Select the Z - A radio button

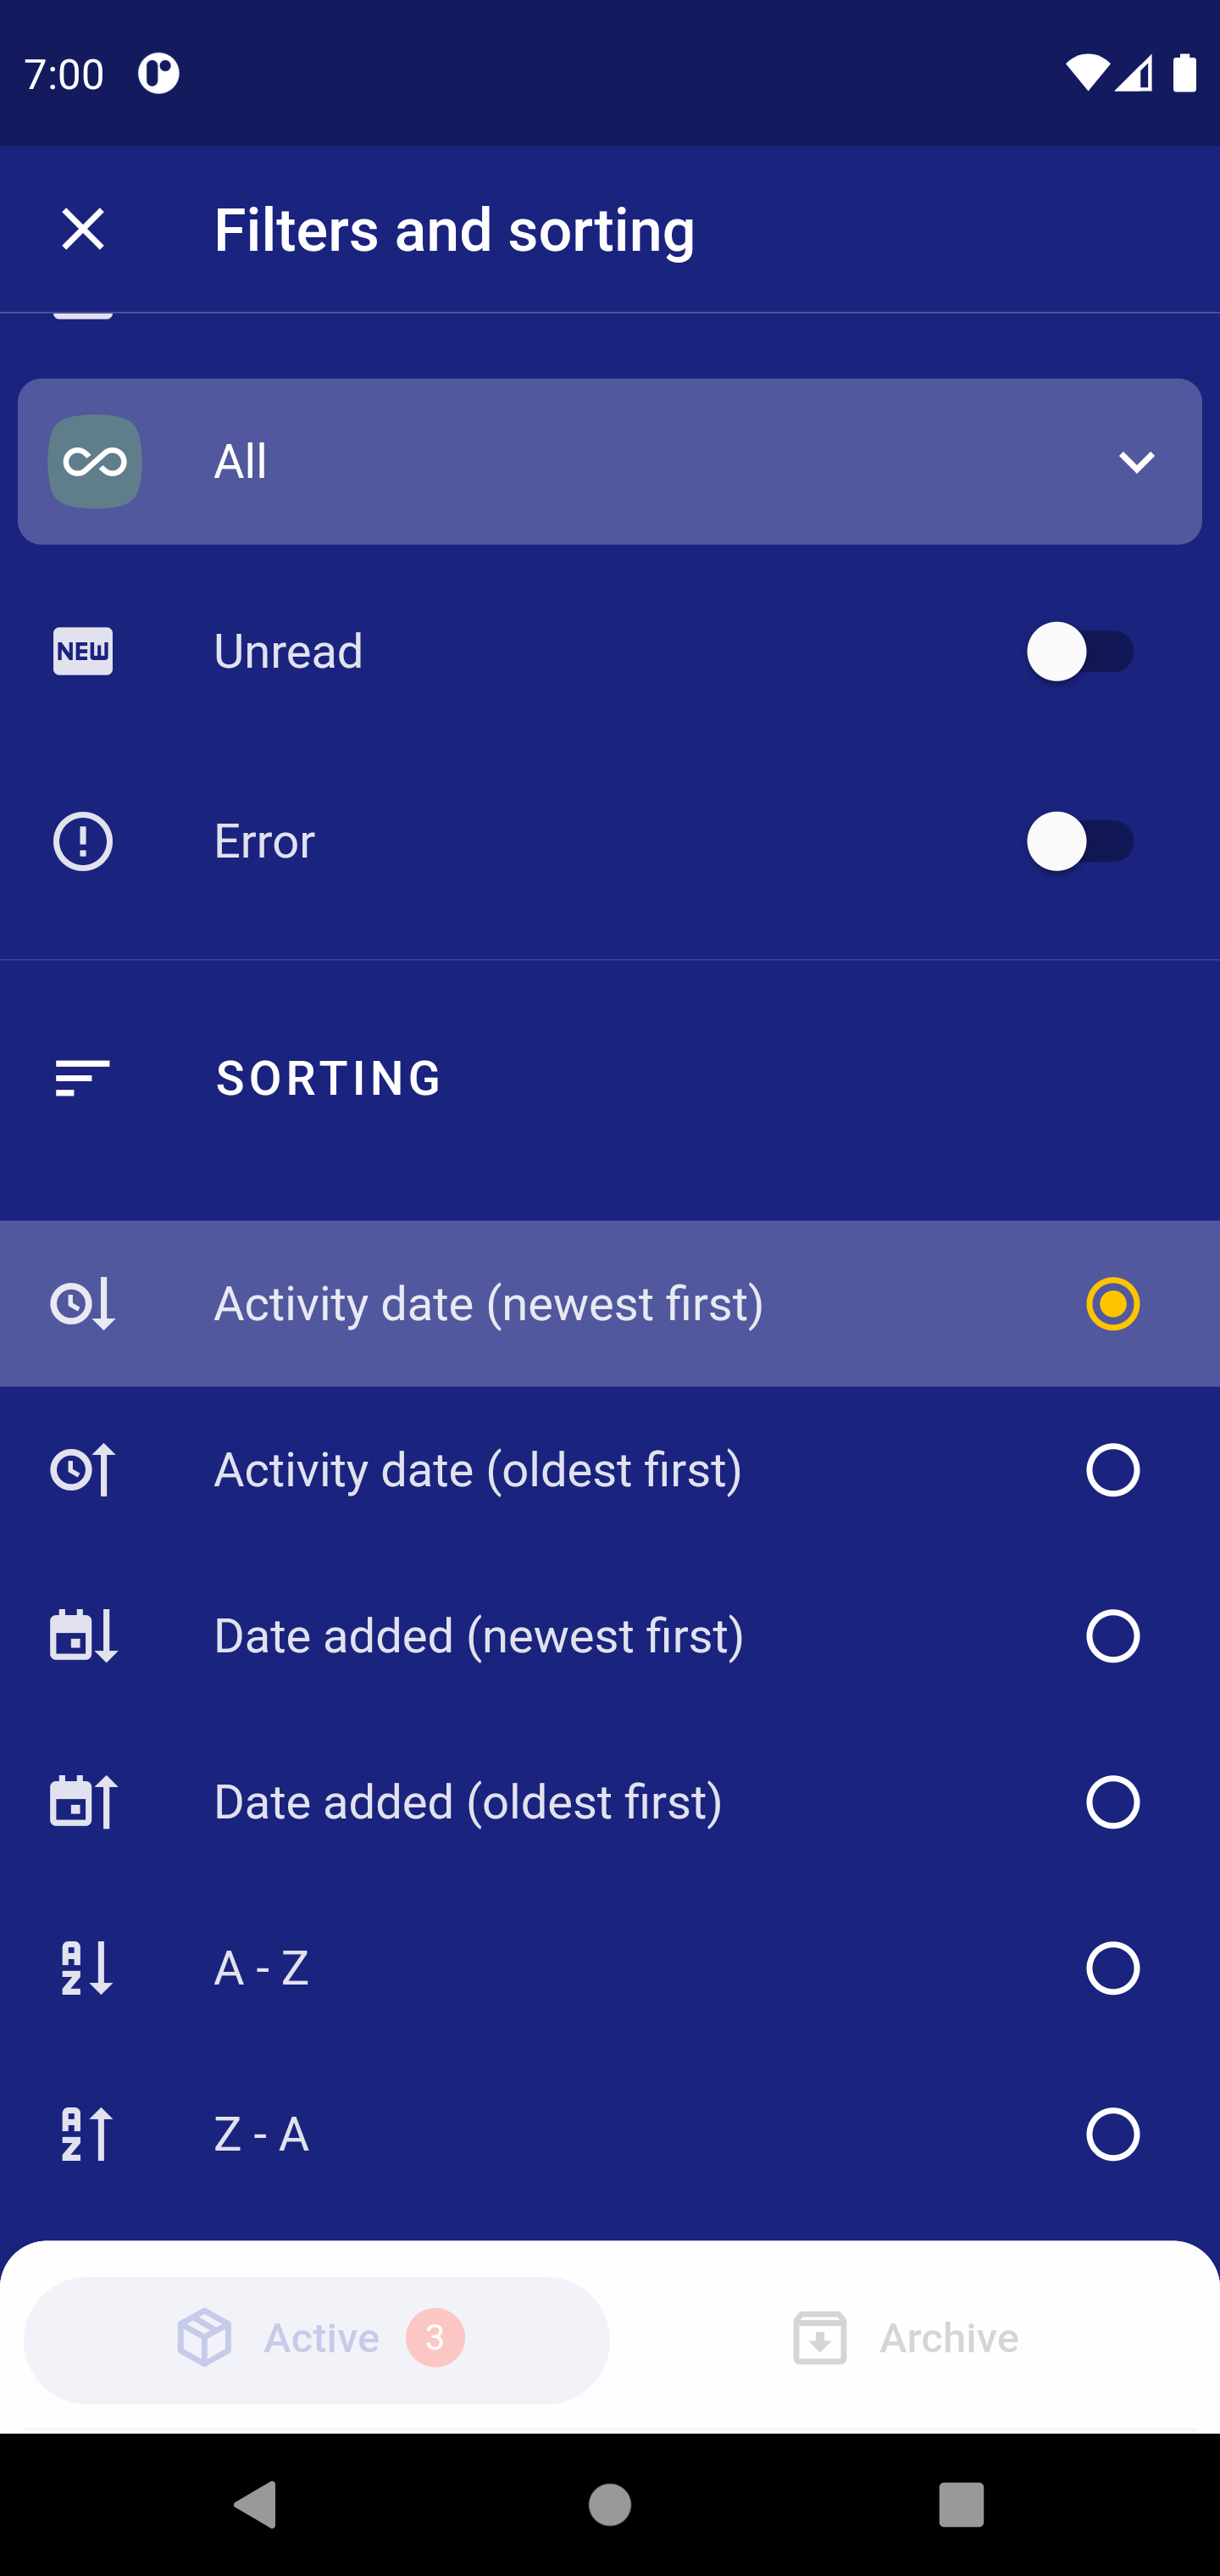point(1112,2134)
